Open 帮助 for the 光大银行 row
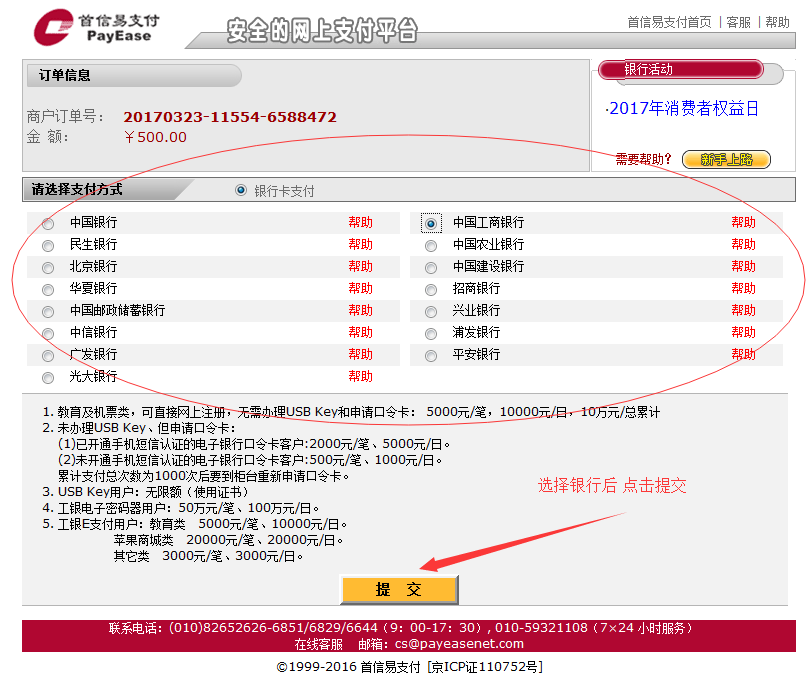809x684 pixels. click(x=360, y=377)
